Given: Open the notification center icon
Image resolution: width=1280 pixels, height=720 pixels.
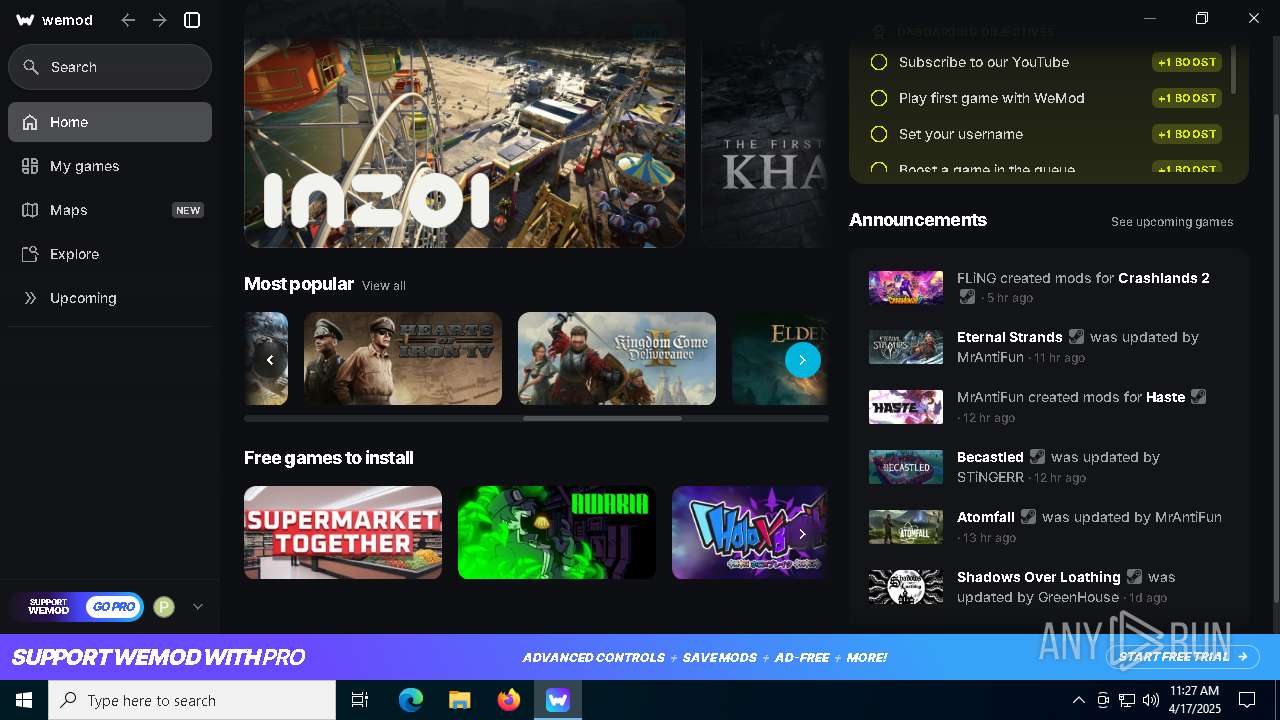Looking at the screenshot, I should point(1247,700).
